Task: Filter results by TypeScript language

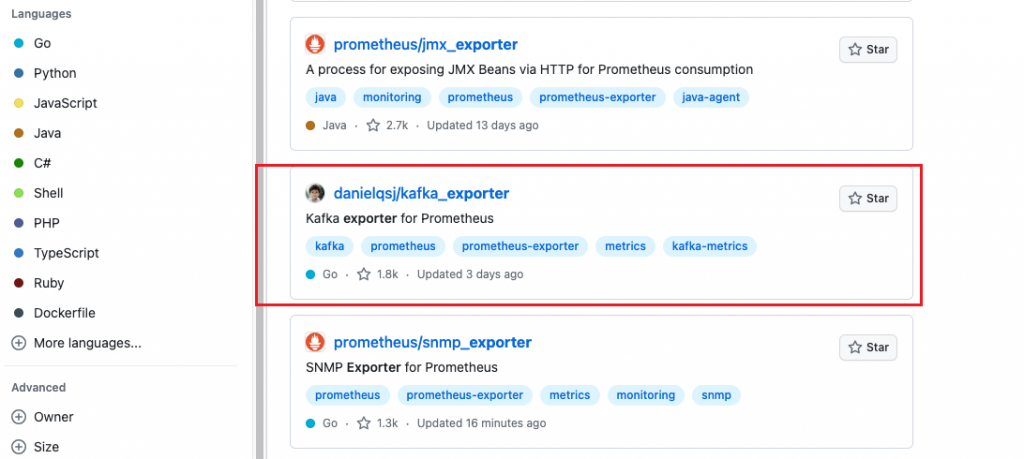Action: coord(56,253)
